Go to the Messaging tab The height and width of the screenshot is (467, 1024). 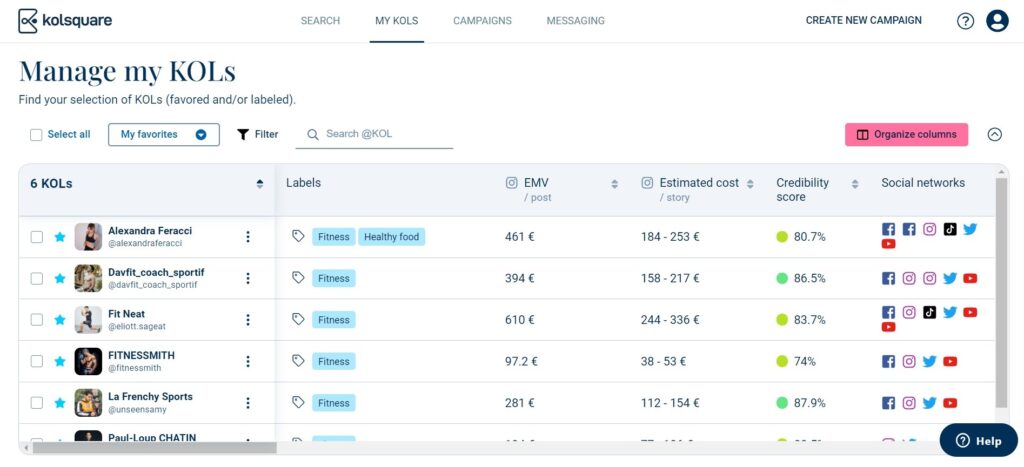(x=575, y=21)
